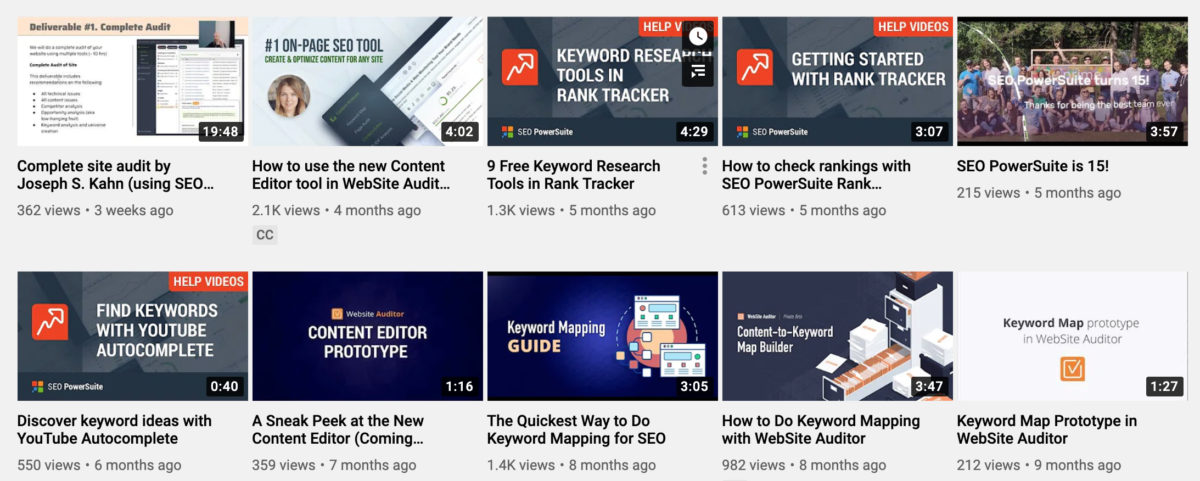Open the Keyword Research Tools in Rank Tracker thumbnail
Viewport: 1200px width, 481px height.
(603, 82)
